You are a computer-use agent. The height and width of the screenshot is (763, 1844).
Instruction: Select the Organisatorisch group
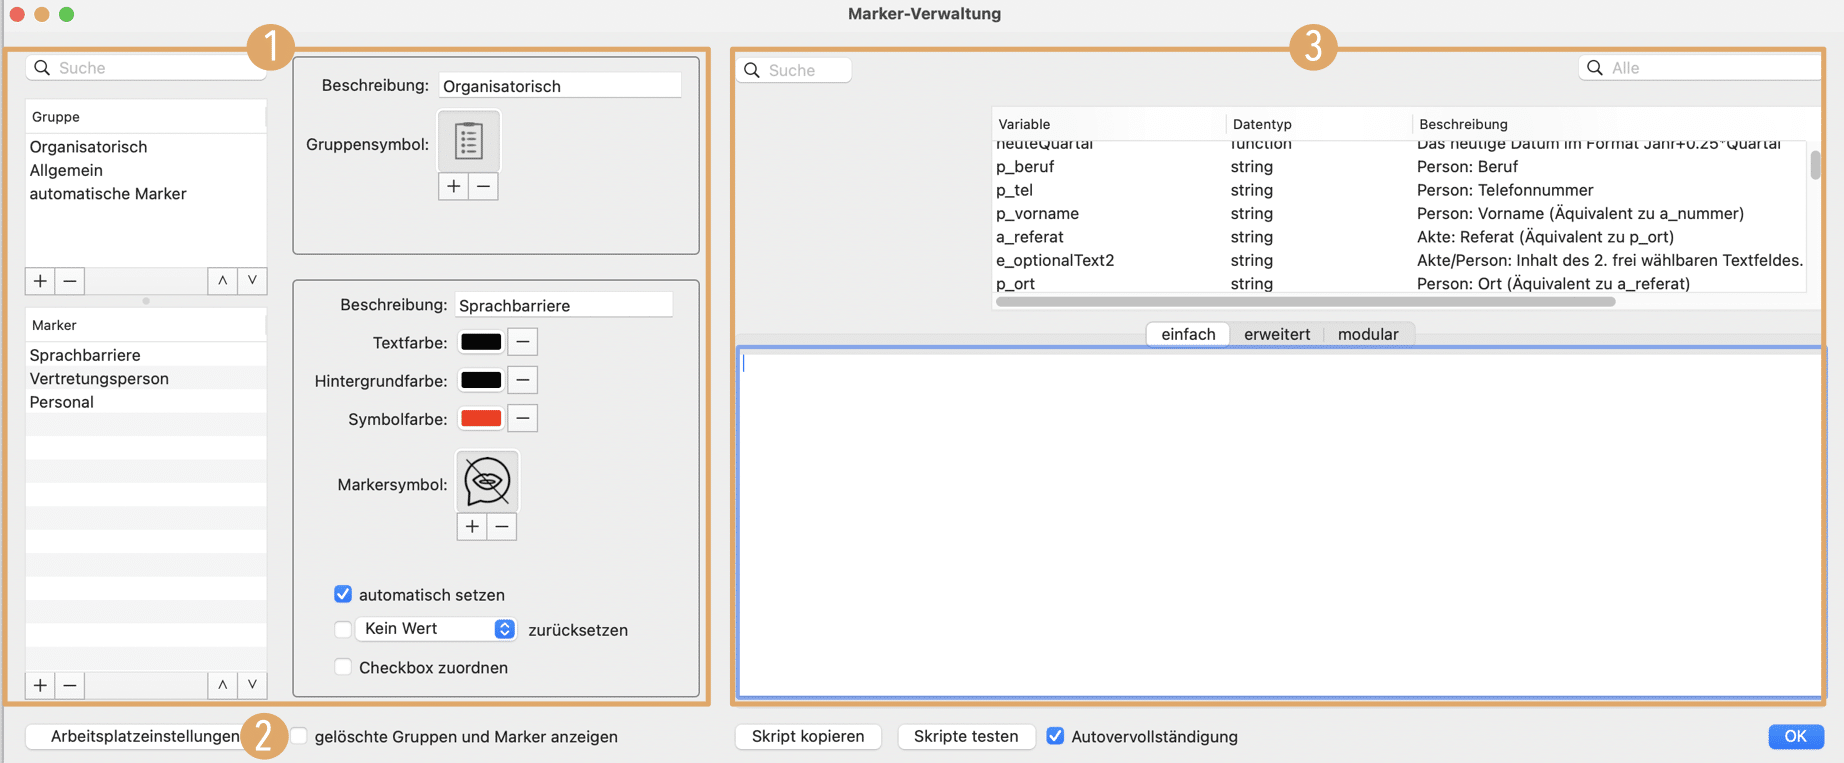point(146,147)
